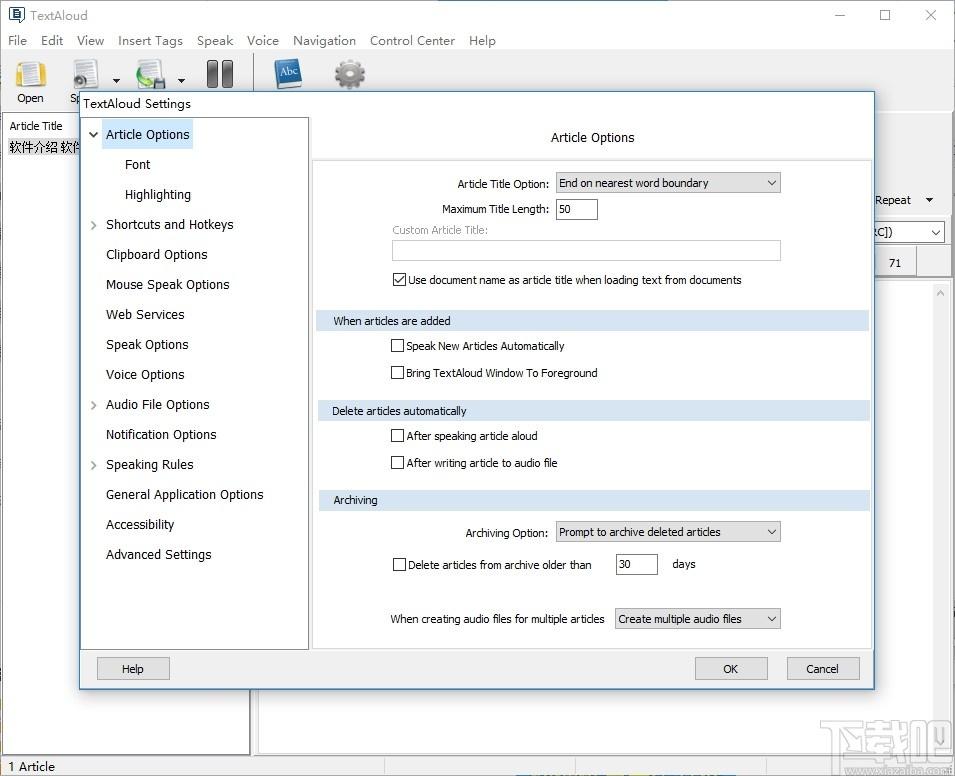955x776 pixels.
Task: Open the View menu
Action: click(90, 41)
